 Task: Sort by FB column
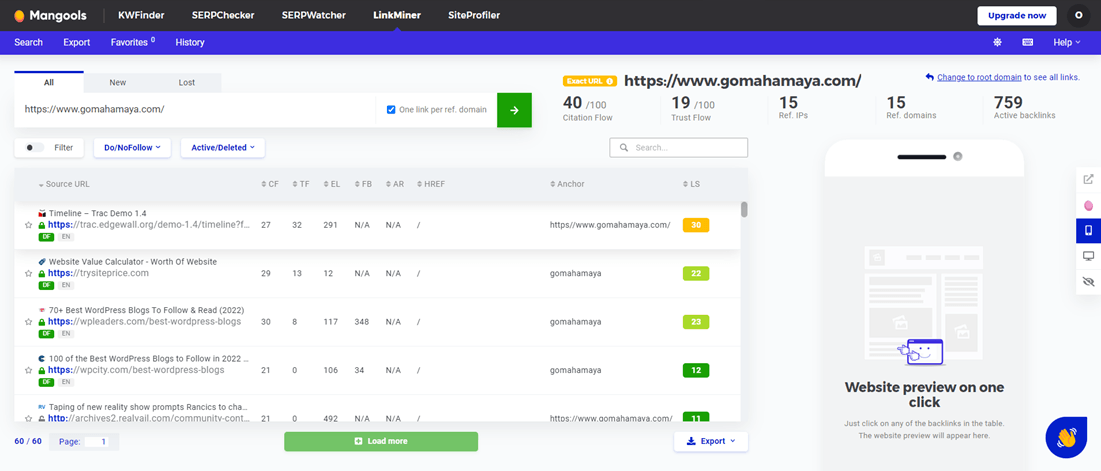pos(363,184)
